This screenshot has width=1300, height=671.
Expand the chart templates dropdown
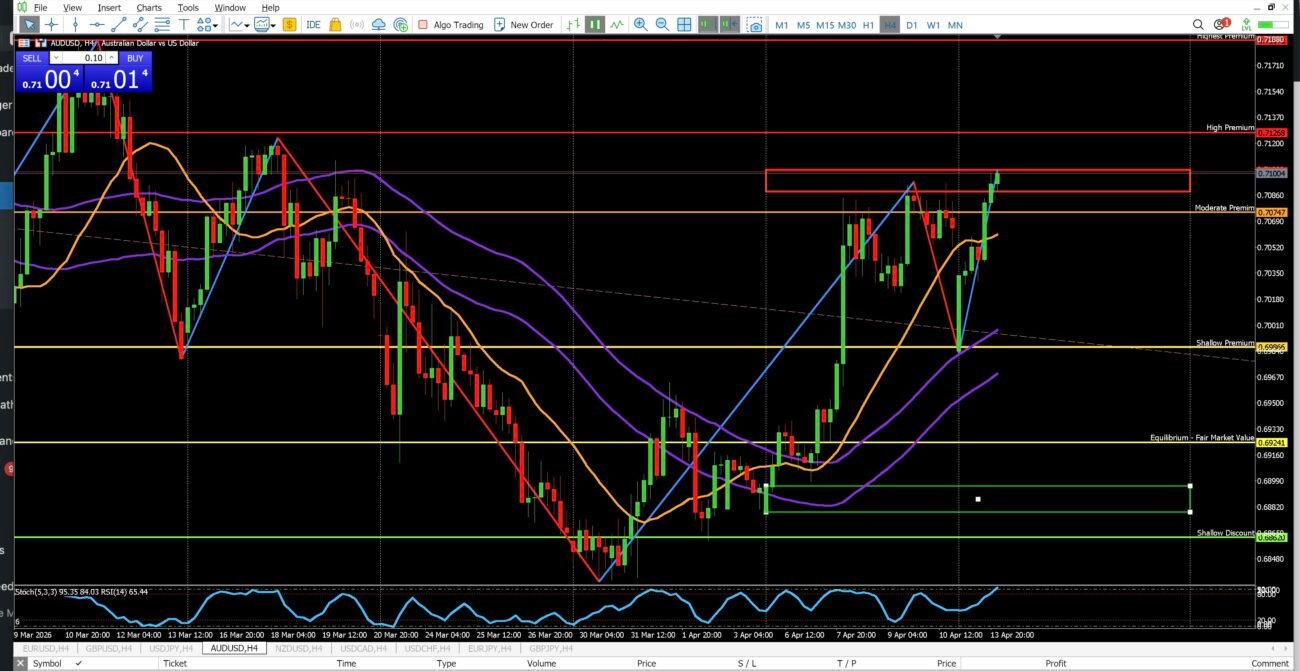point(275,25)
